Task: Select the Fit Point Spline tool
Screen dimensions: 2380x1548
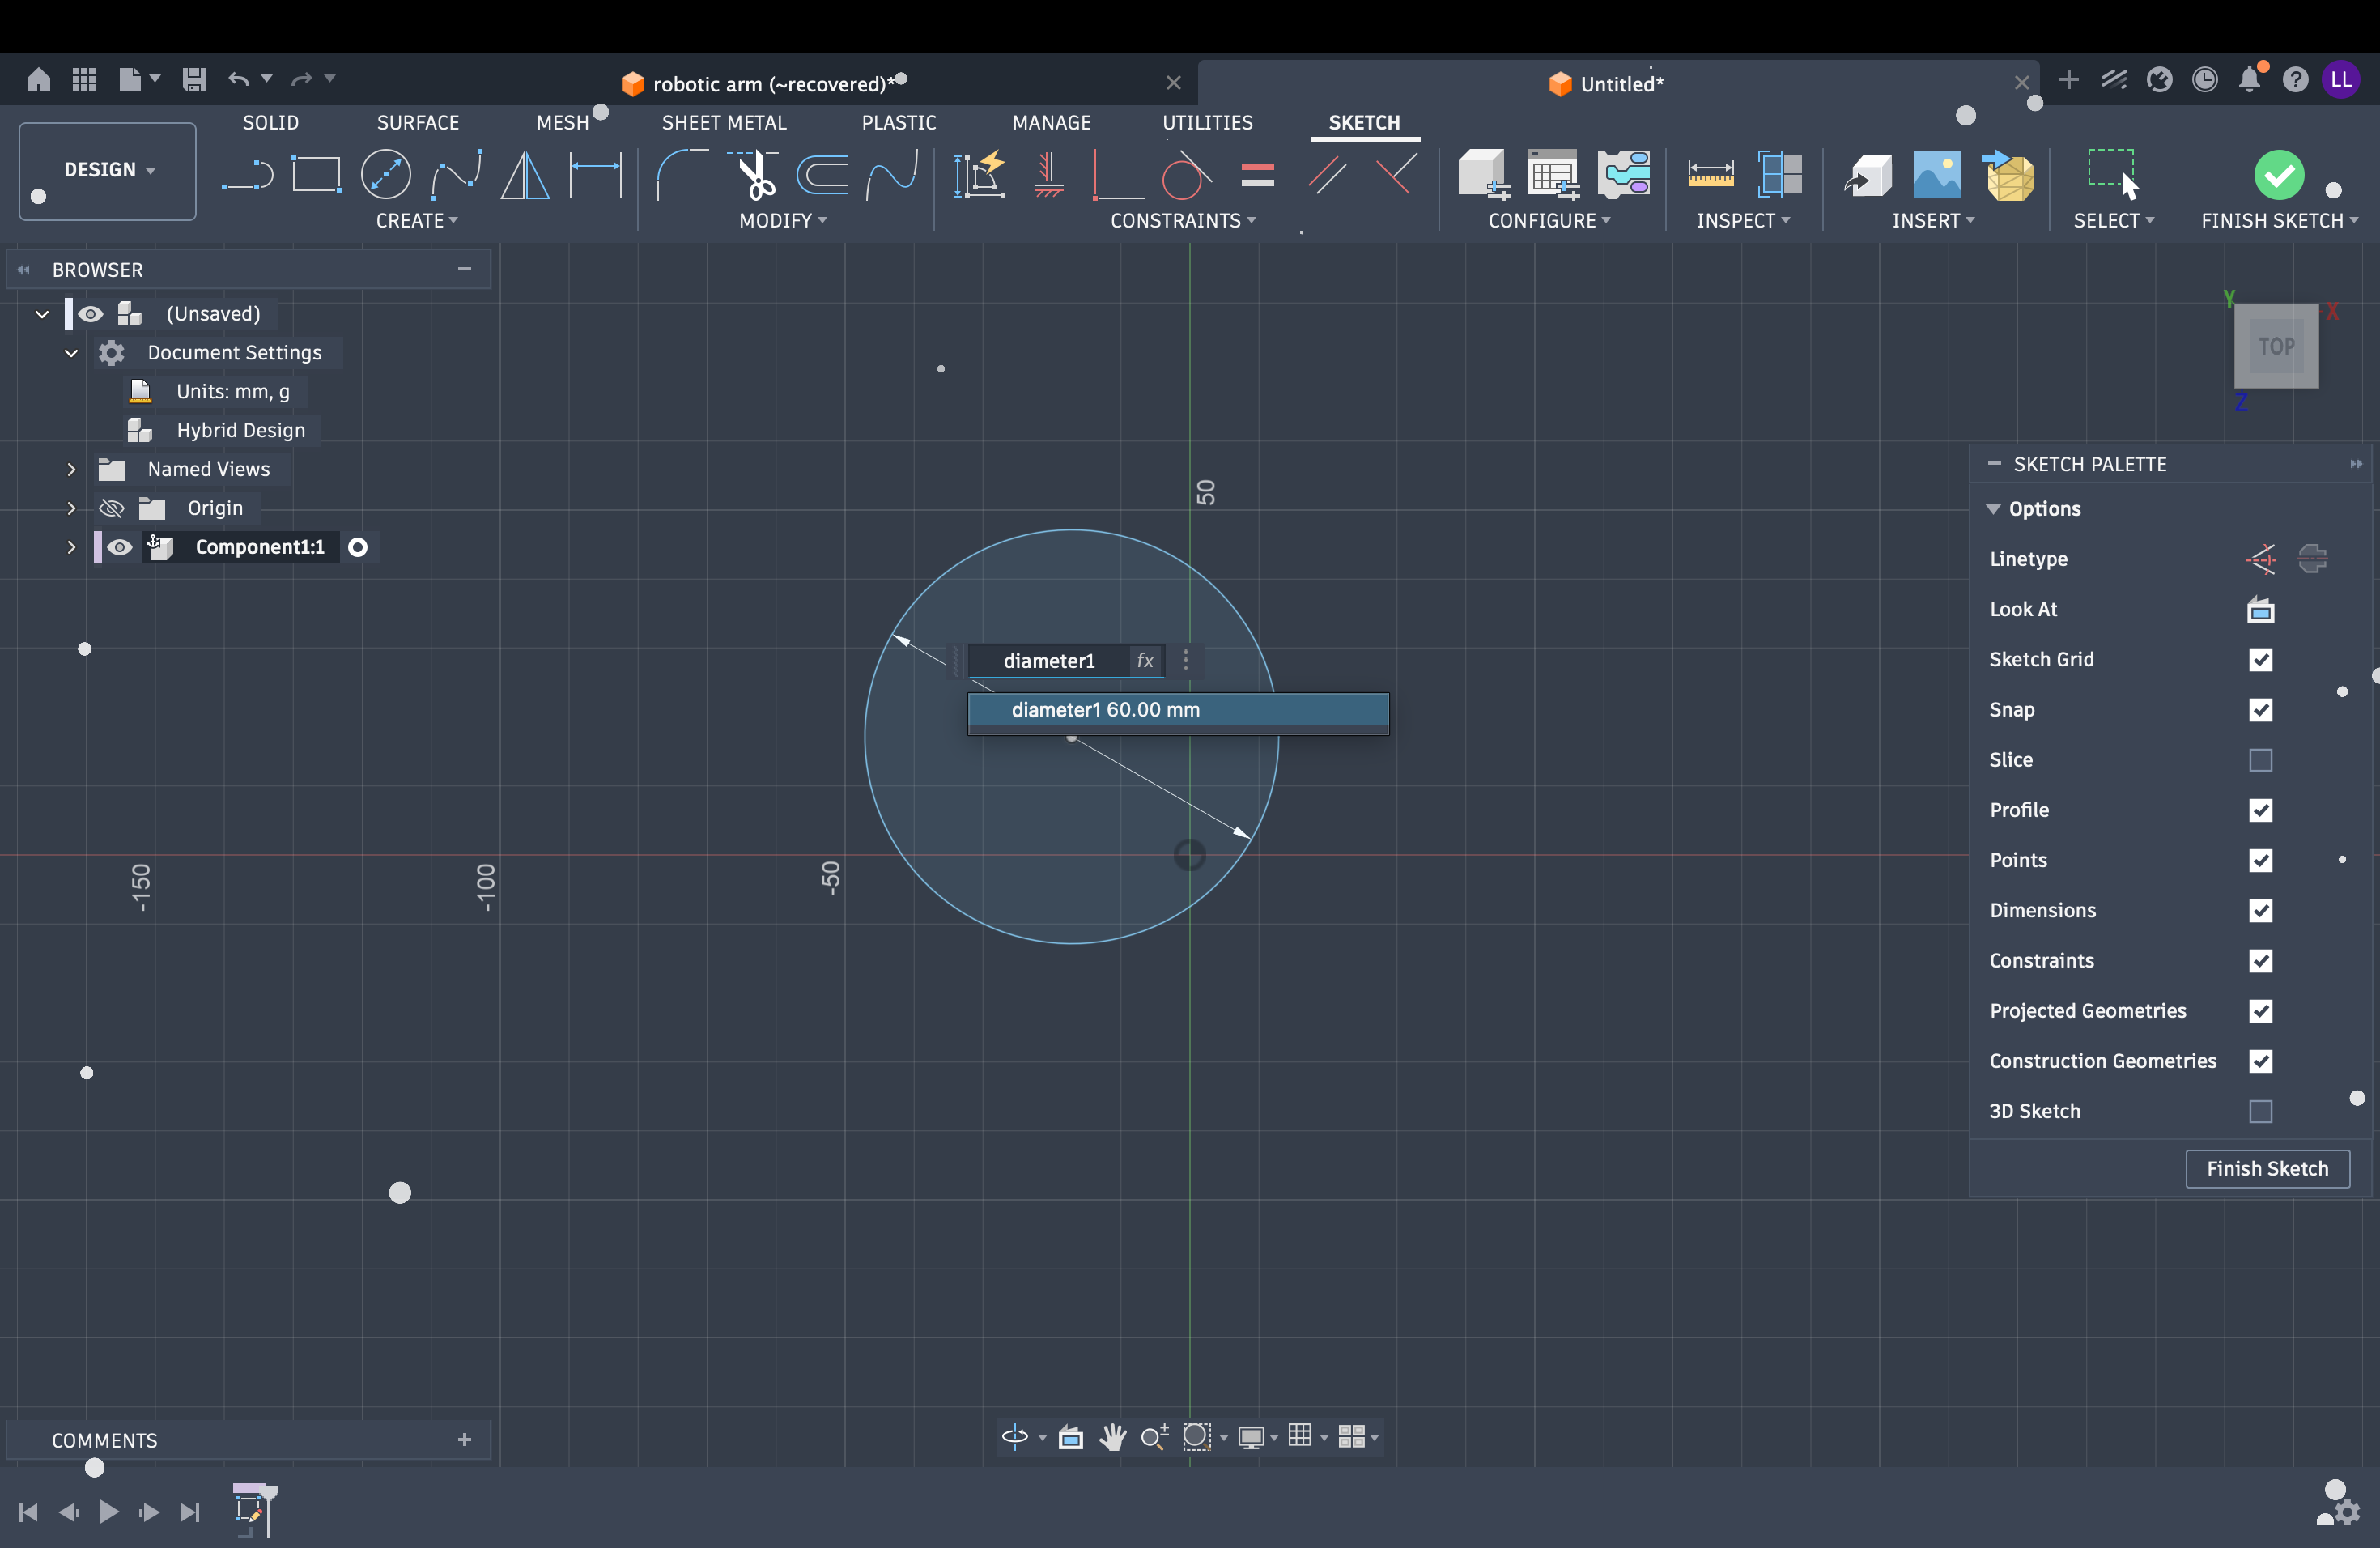Action: (x=457, y=175)
